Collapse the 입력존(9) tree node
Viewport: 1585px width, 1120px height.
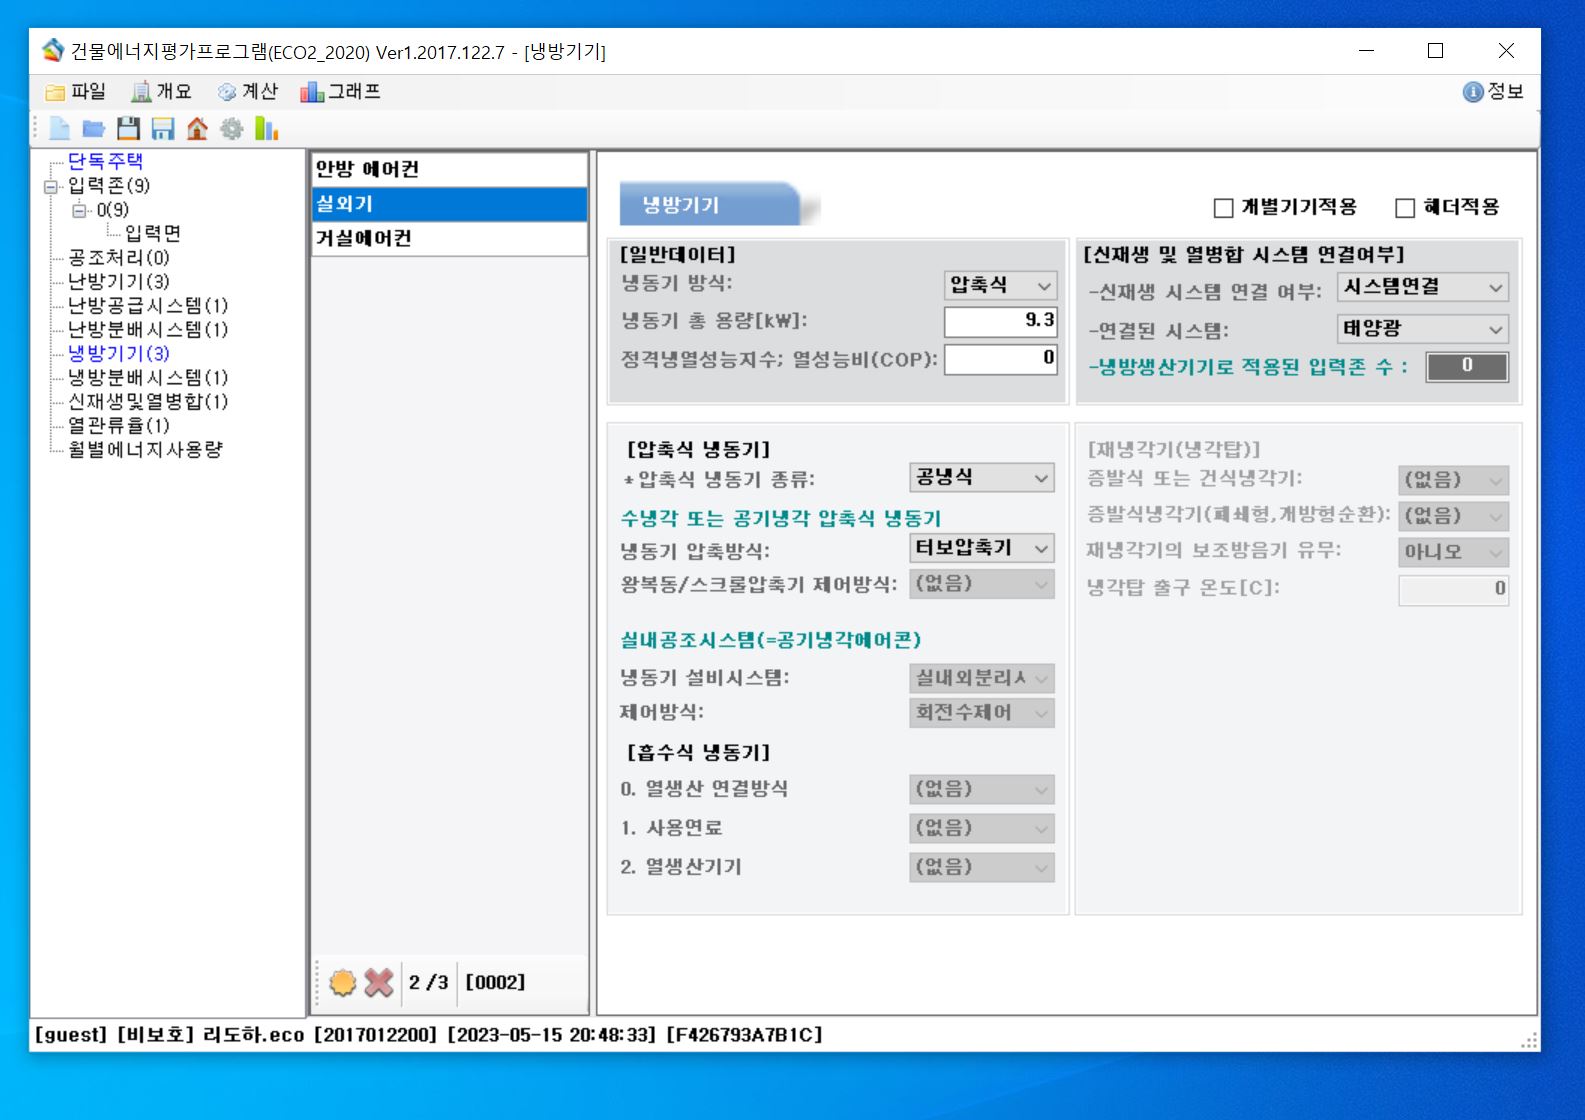click(x=51, y=186)
